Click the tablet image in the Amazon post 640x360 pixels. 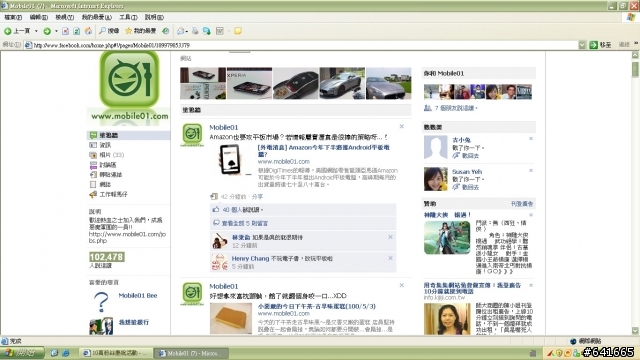231,160
